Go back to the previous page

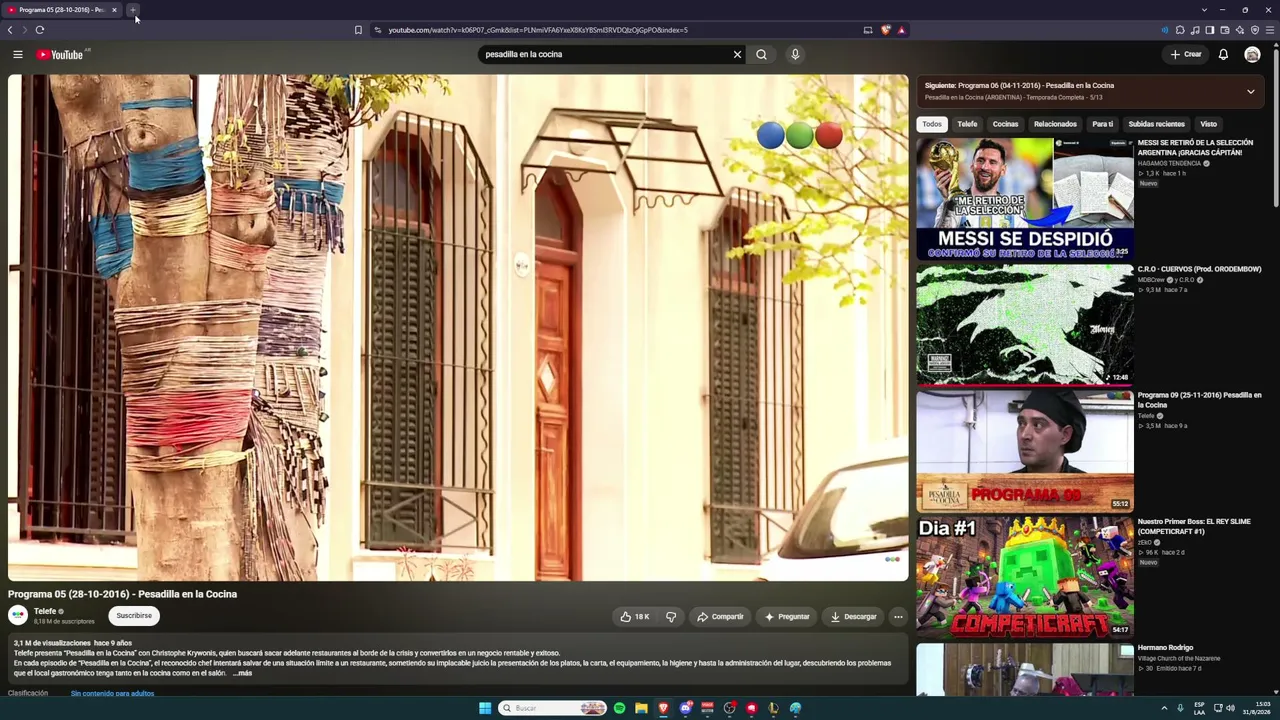click(x=10, y=30)
